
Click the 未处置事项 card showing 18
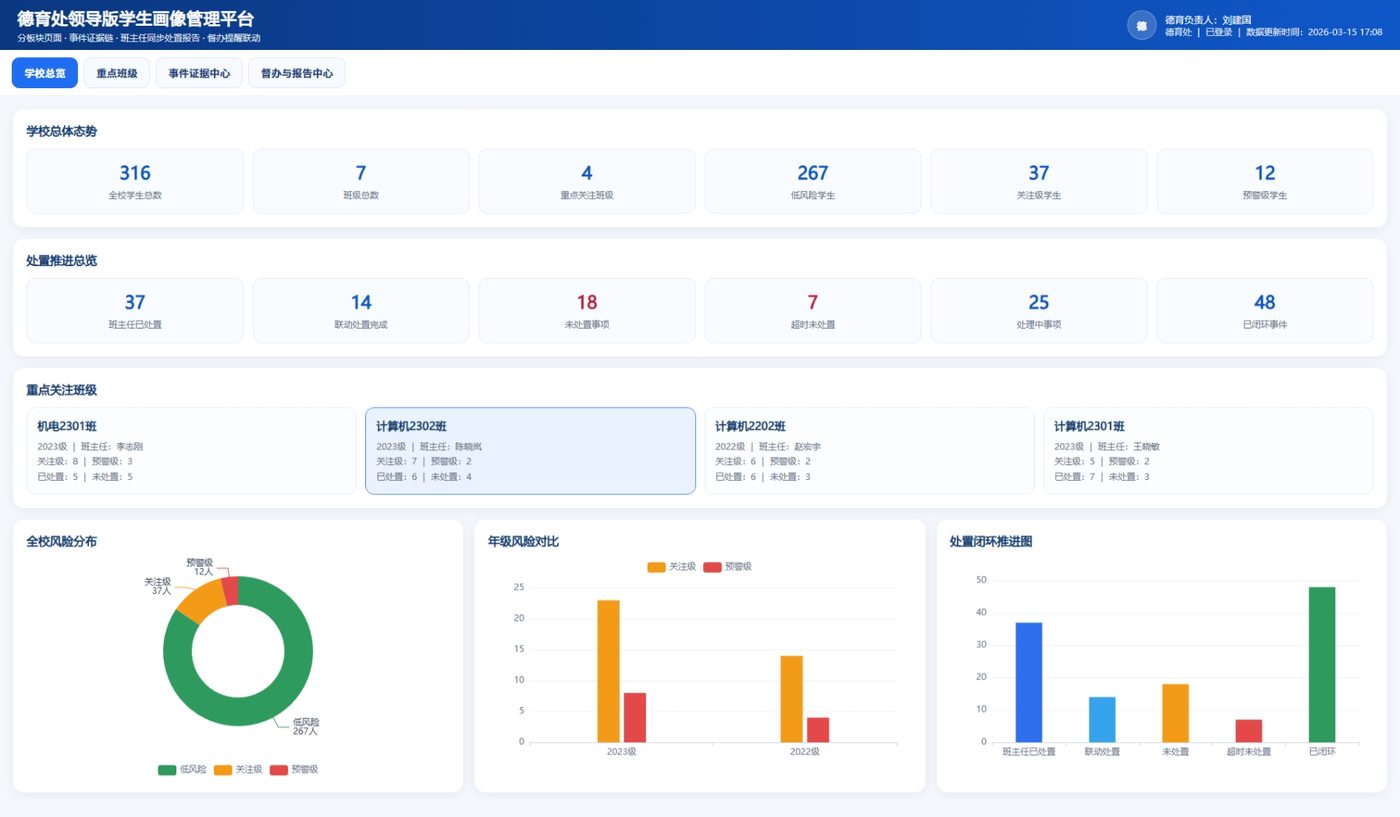click(x=587, y=311)
